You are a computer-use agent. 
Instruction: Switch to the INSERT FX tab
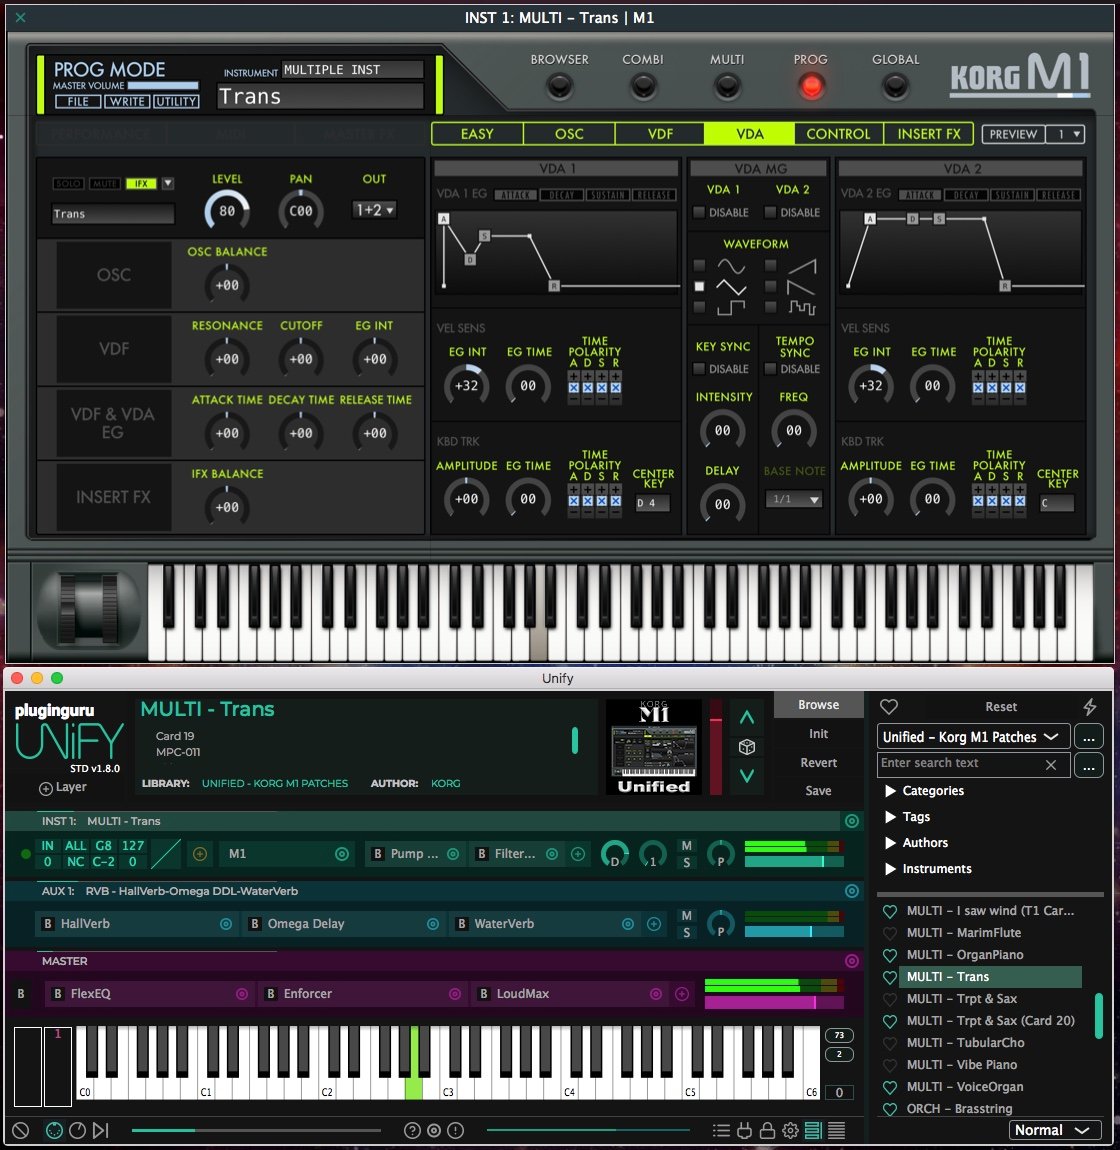click(x=929, y=134)
